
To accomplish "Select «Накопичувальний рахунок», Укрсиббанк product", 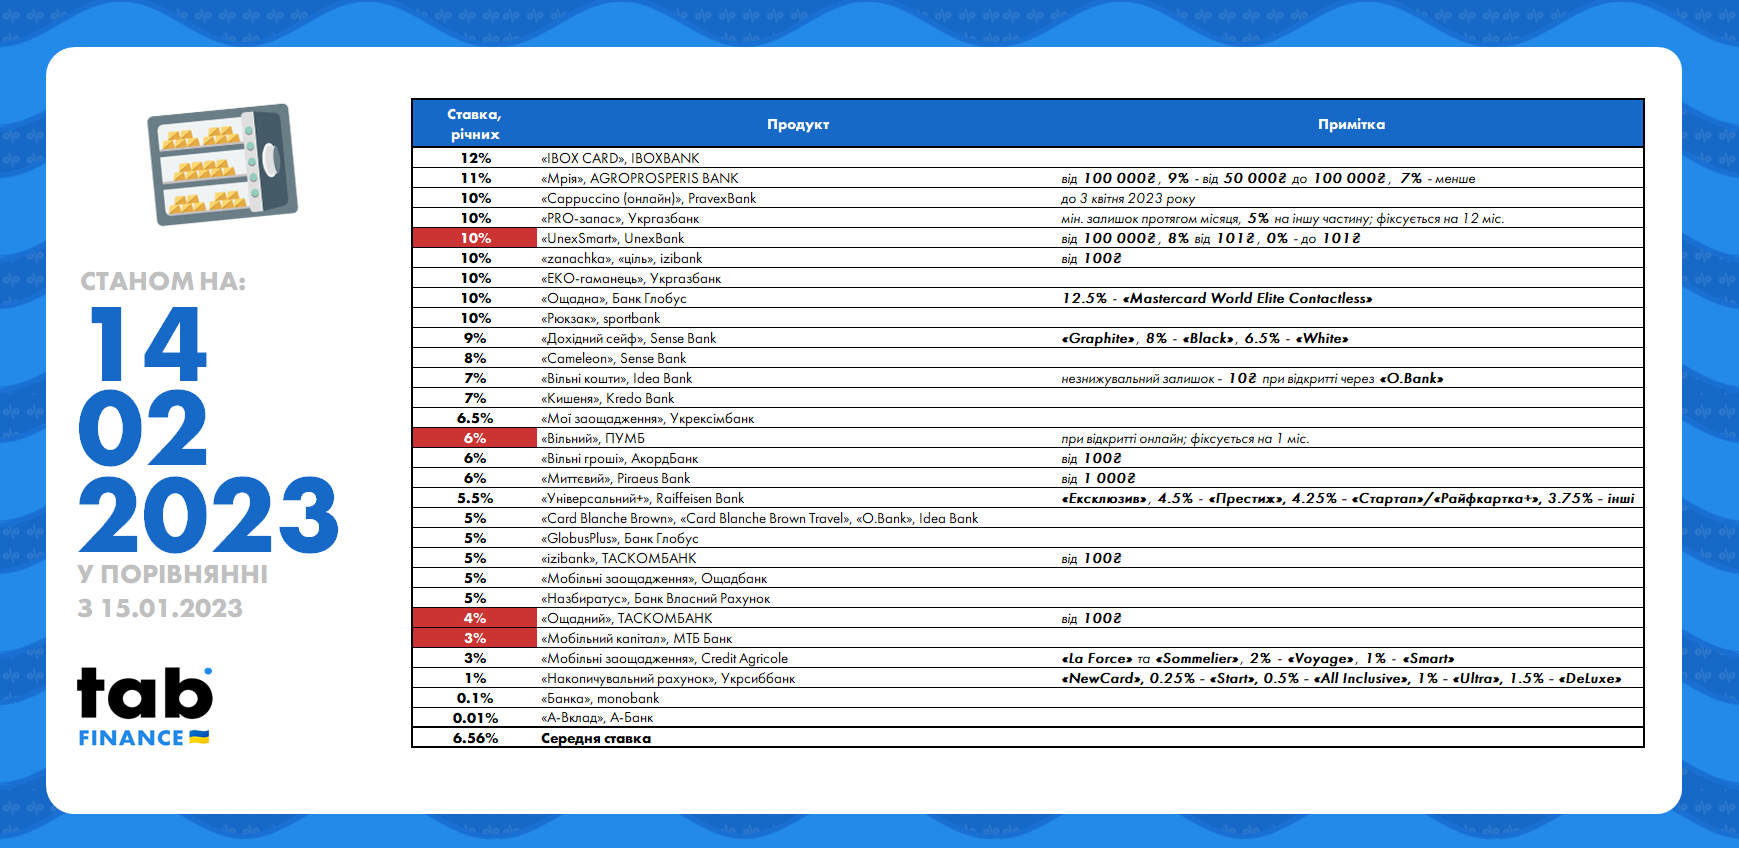I will tap(668, 678).
